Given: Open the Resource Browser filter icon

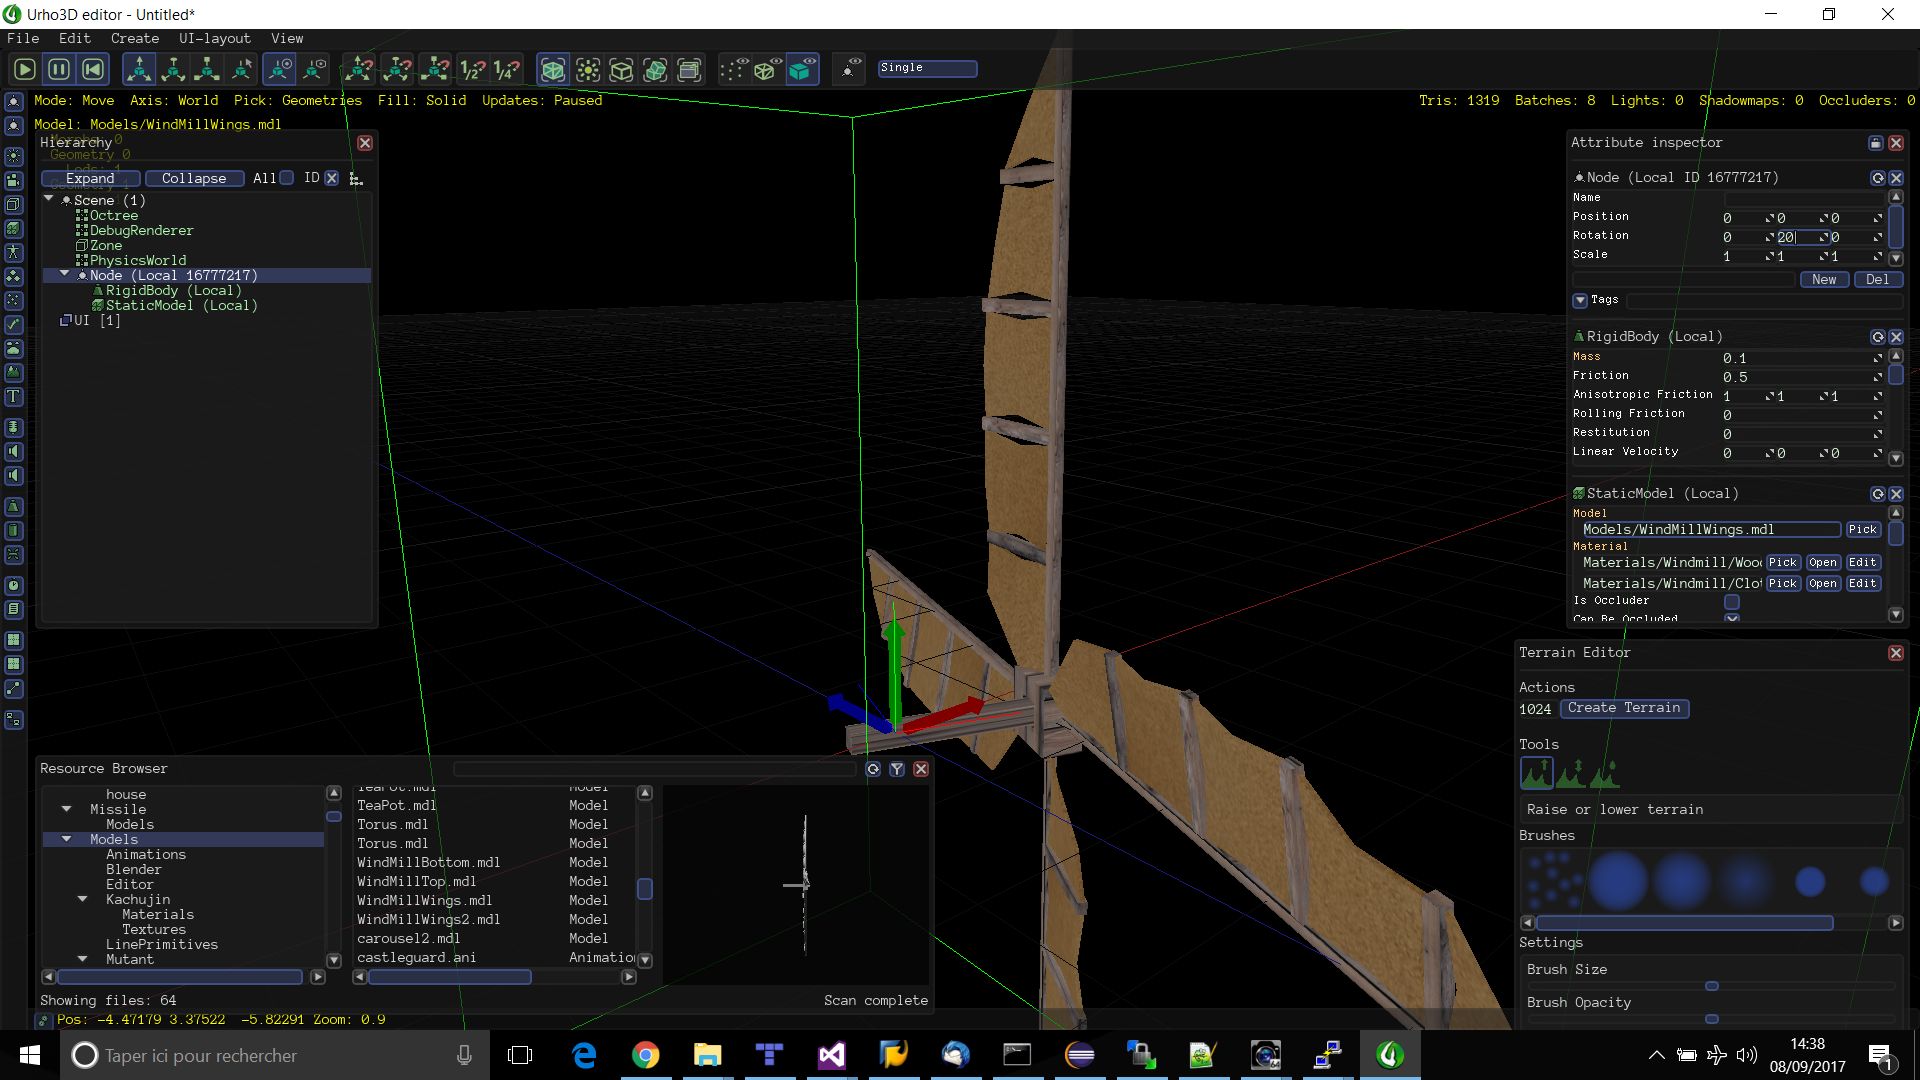Looking at the screenshot, I should [x=897, y=769].
